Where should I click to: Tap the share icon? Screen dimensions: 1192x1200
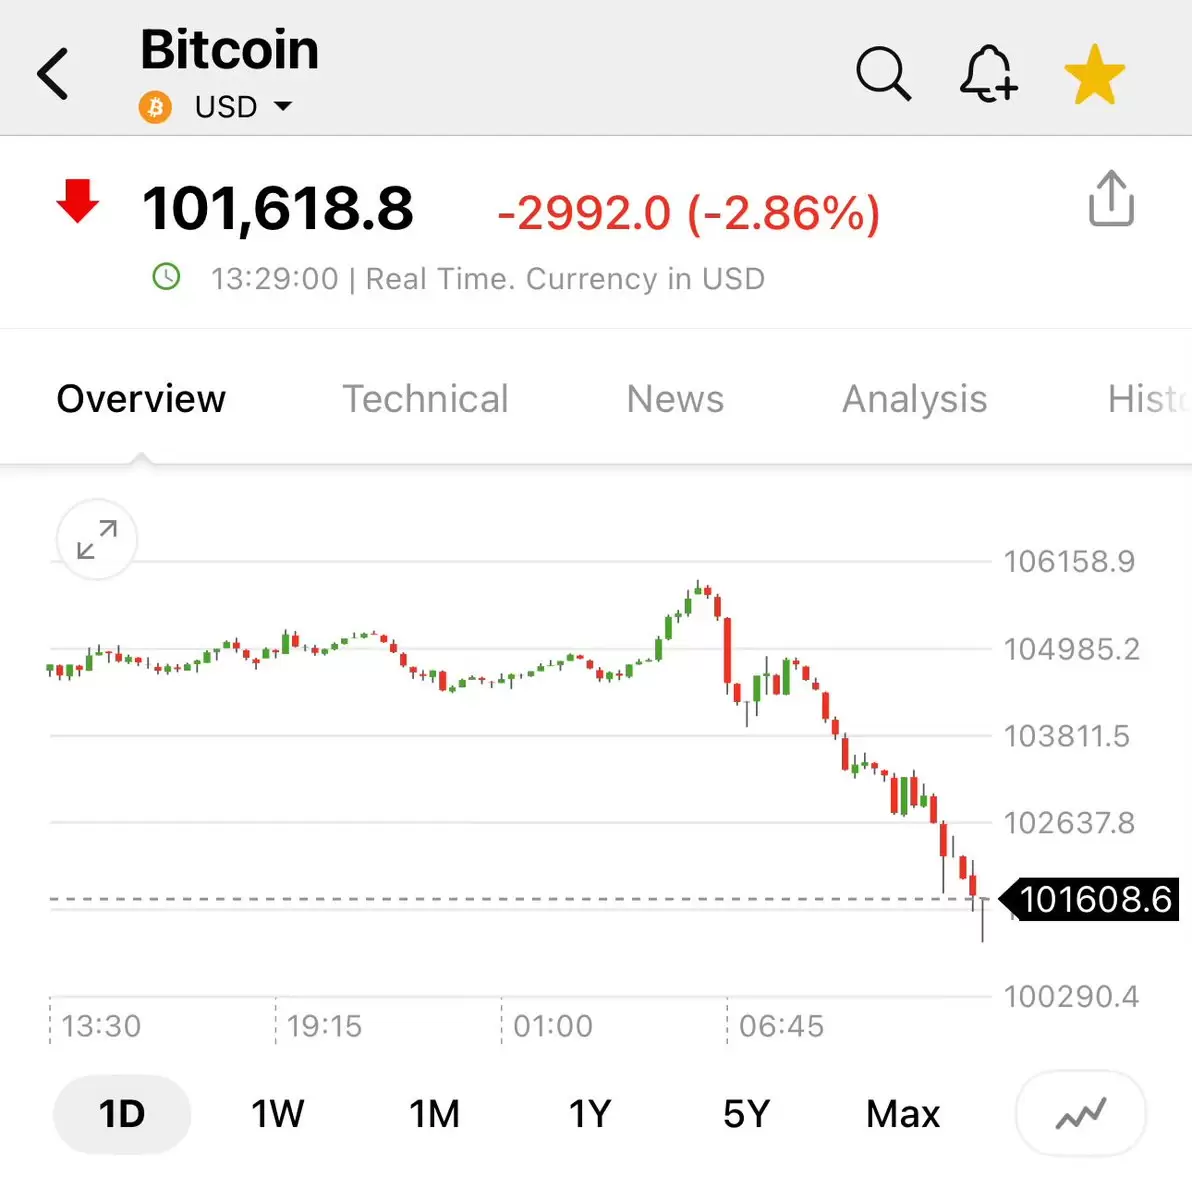(x=1111, y=199)
